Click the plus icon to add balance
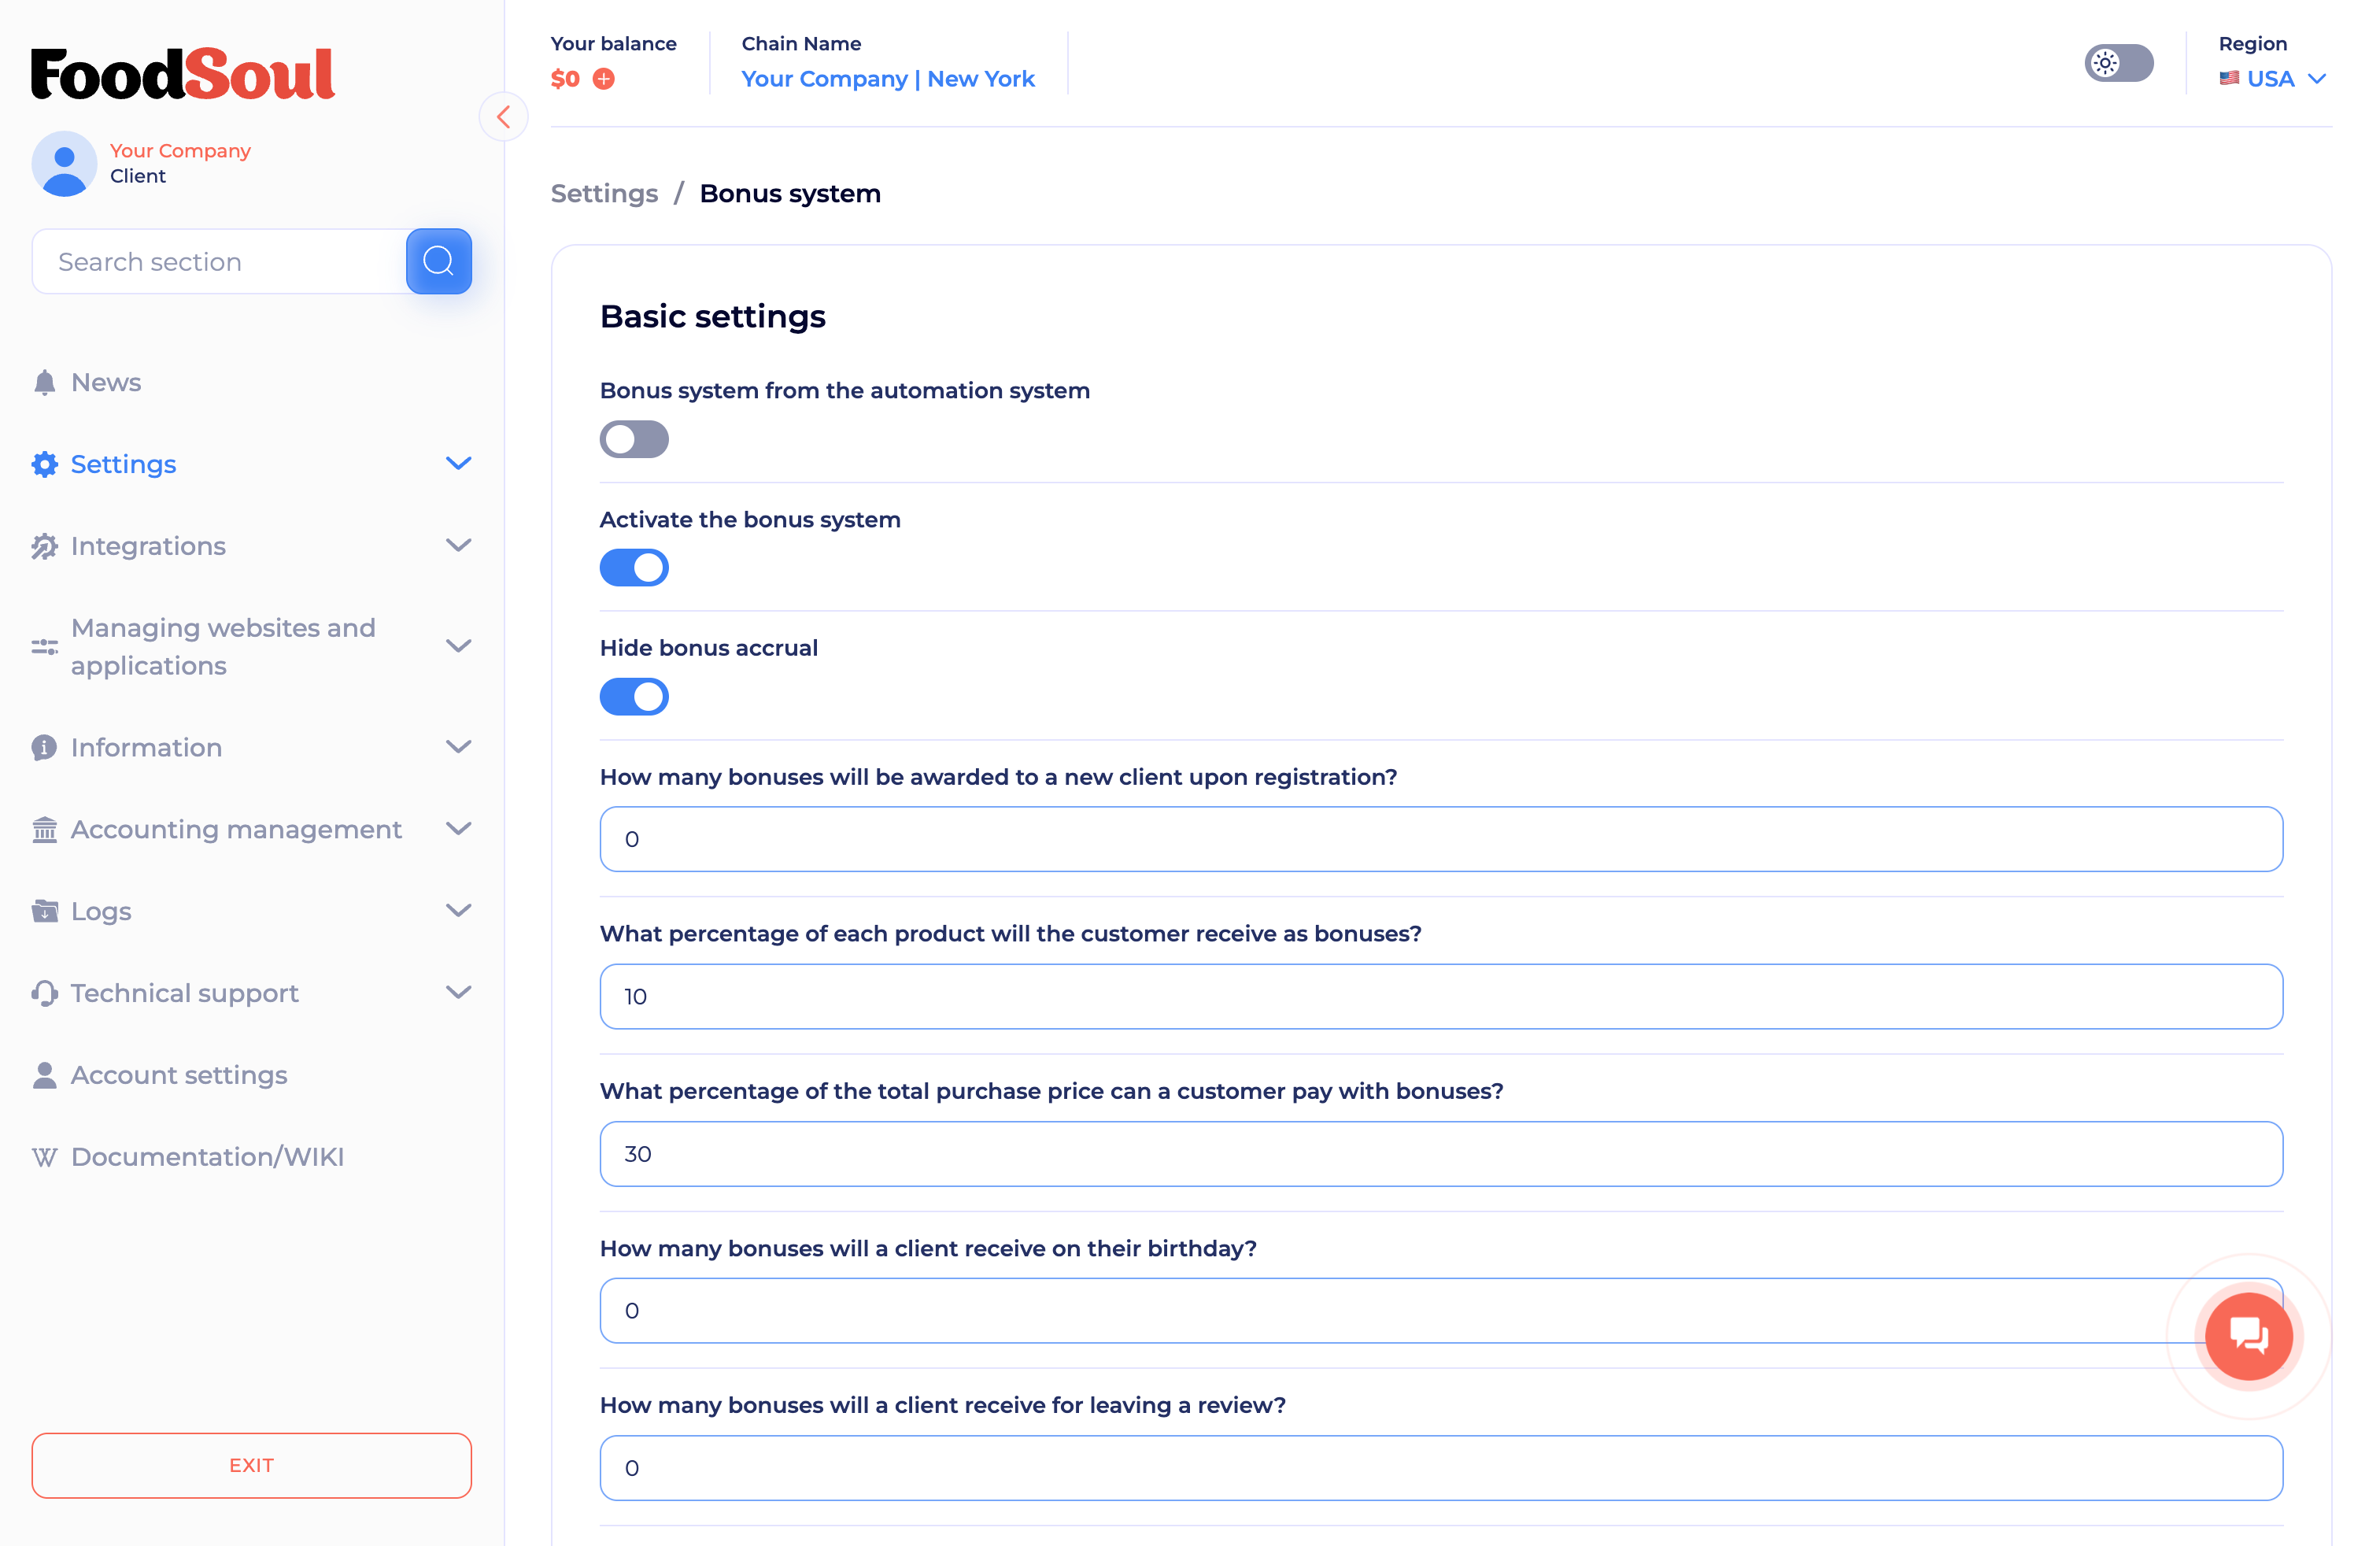This screenshot has height=1546, width=2380. pyautogui.click(x=604, y=78)
